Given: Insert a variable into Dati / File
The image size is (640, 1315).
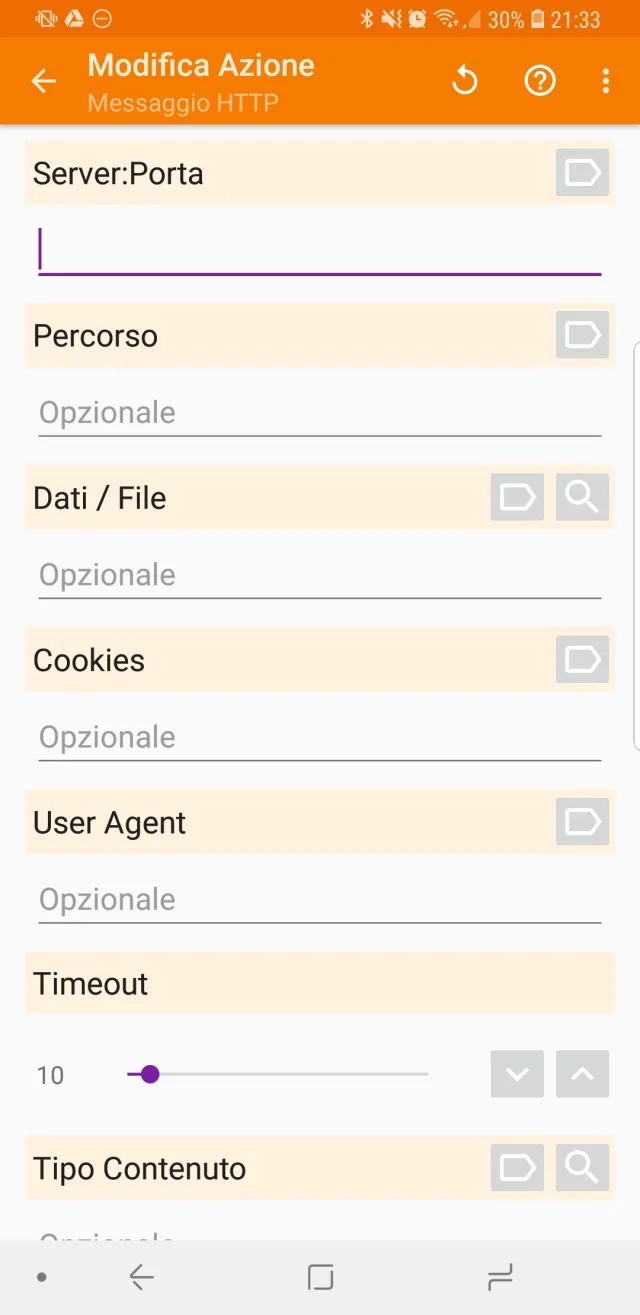Looking at the screenshot, I should click(516, 497).
